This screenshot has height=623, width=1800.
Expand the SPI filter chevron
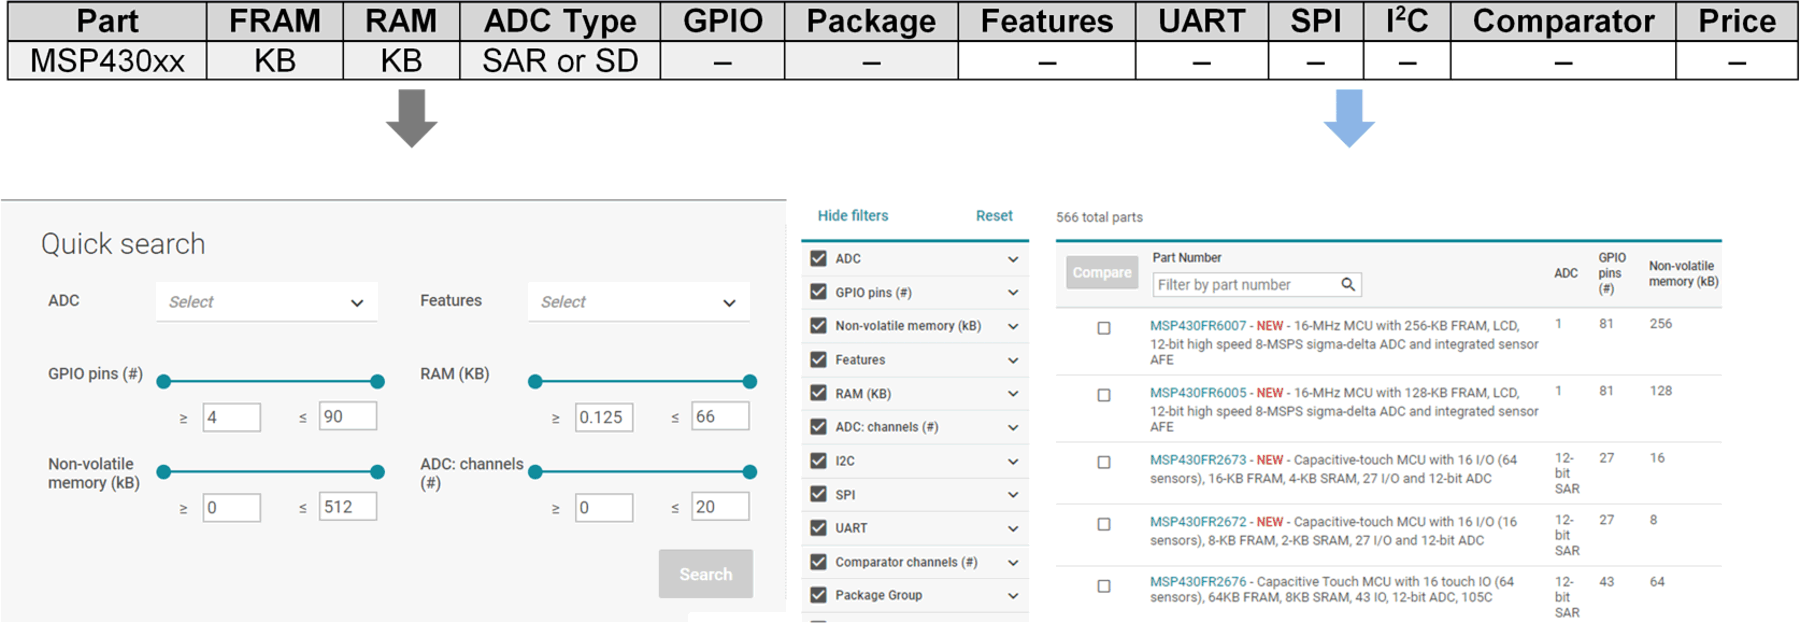tap(1013, 495)
